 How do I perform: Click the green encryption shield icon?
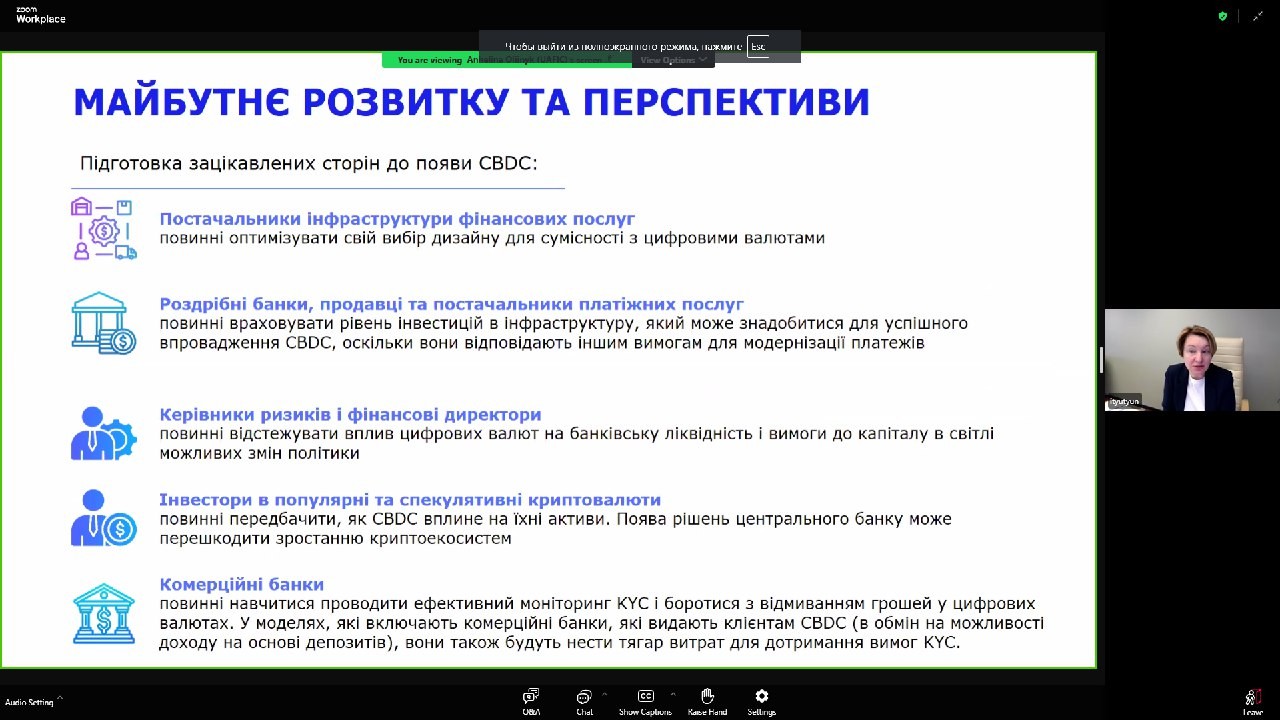coord(1222,16)
